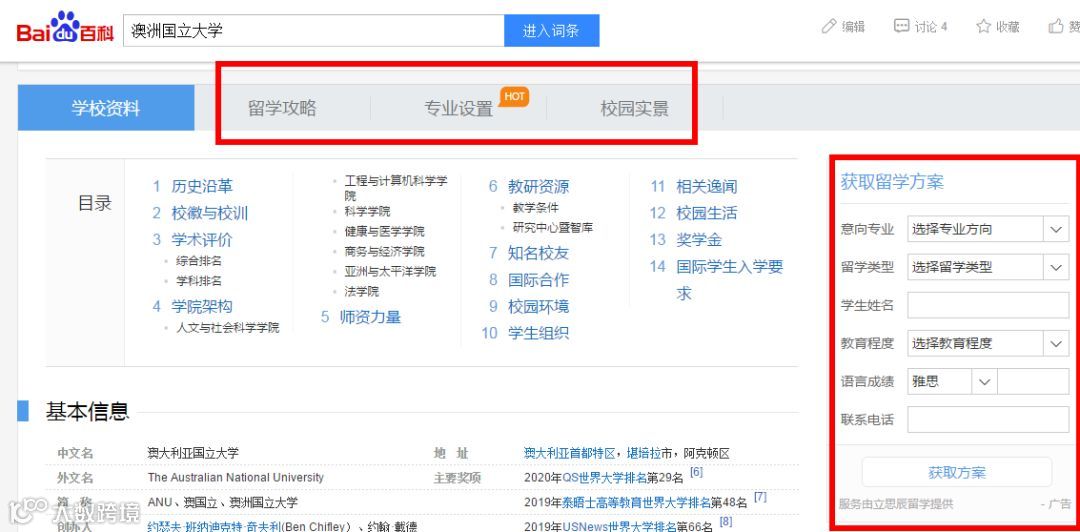This screenshot has height=532, width=1080.
Task: Expand the 选择留学类型 dropdown
Action: pyautogui.click(x=988, y=267)
